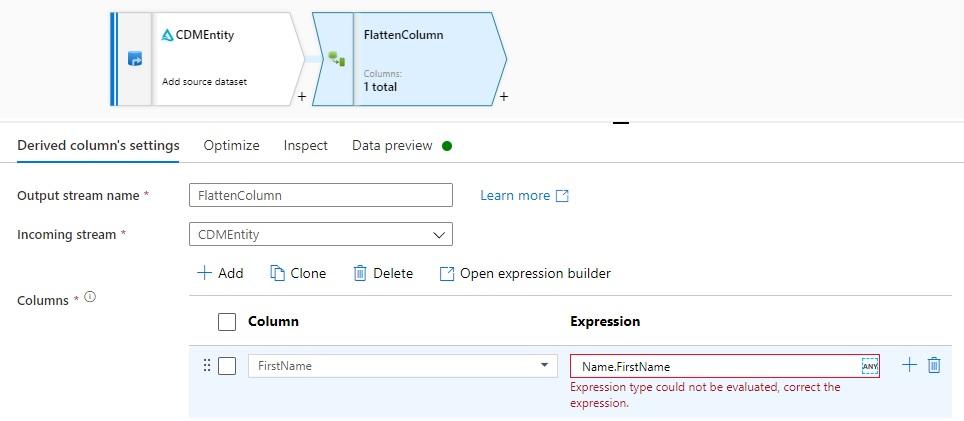Click the plus after CDMEntity node
Viewport: 964px width, 421px height.
pyautogui.click(x=302, y=97)
